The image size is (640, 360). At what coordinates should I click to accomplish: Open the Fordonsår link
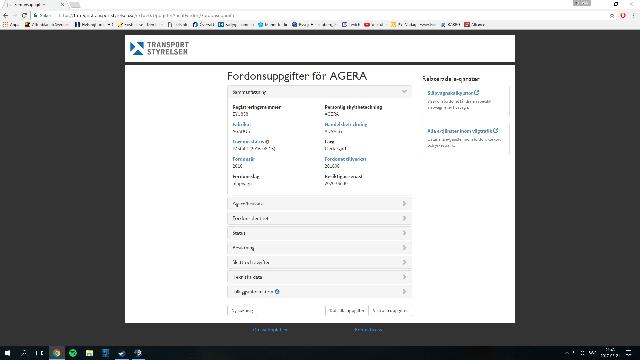[243, 159]
